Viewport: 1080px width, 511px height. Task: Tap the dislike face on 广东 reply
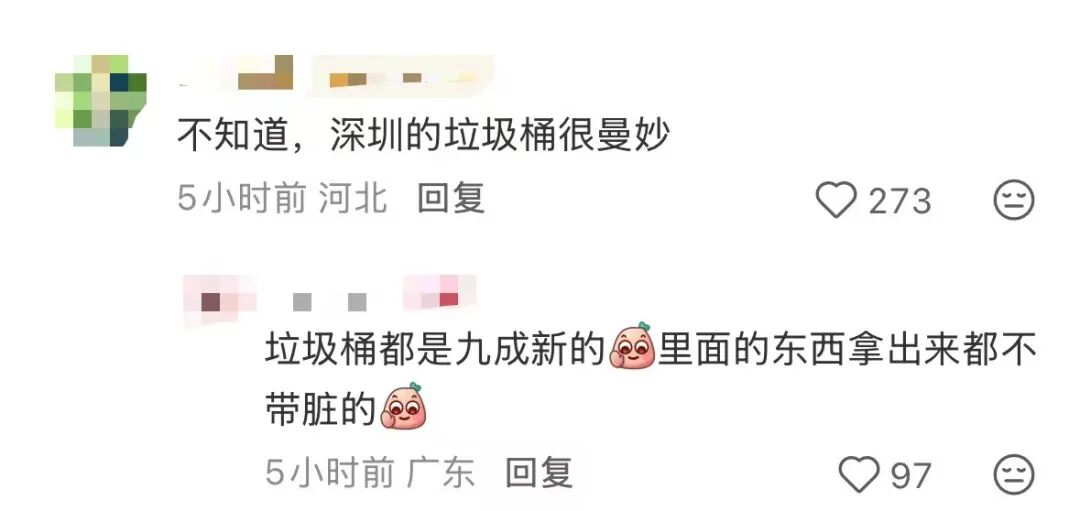tap(1014, 474)
